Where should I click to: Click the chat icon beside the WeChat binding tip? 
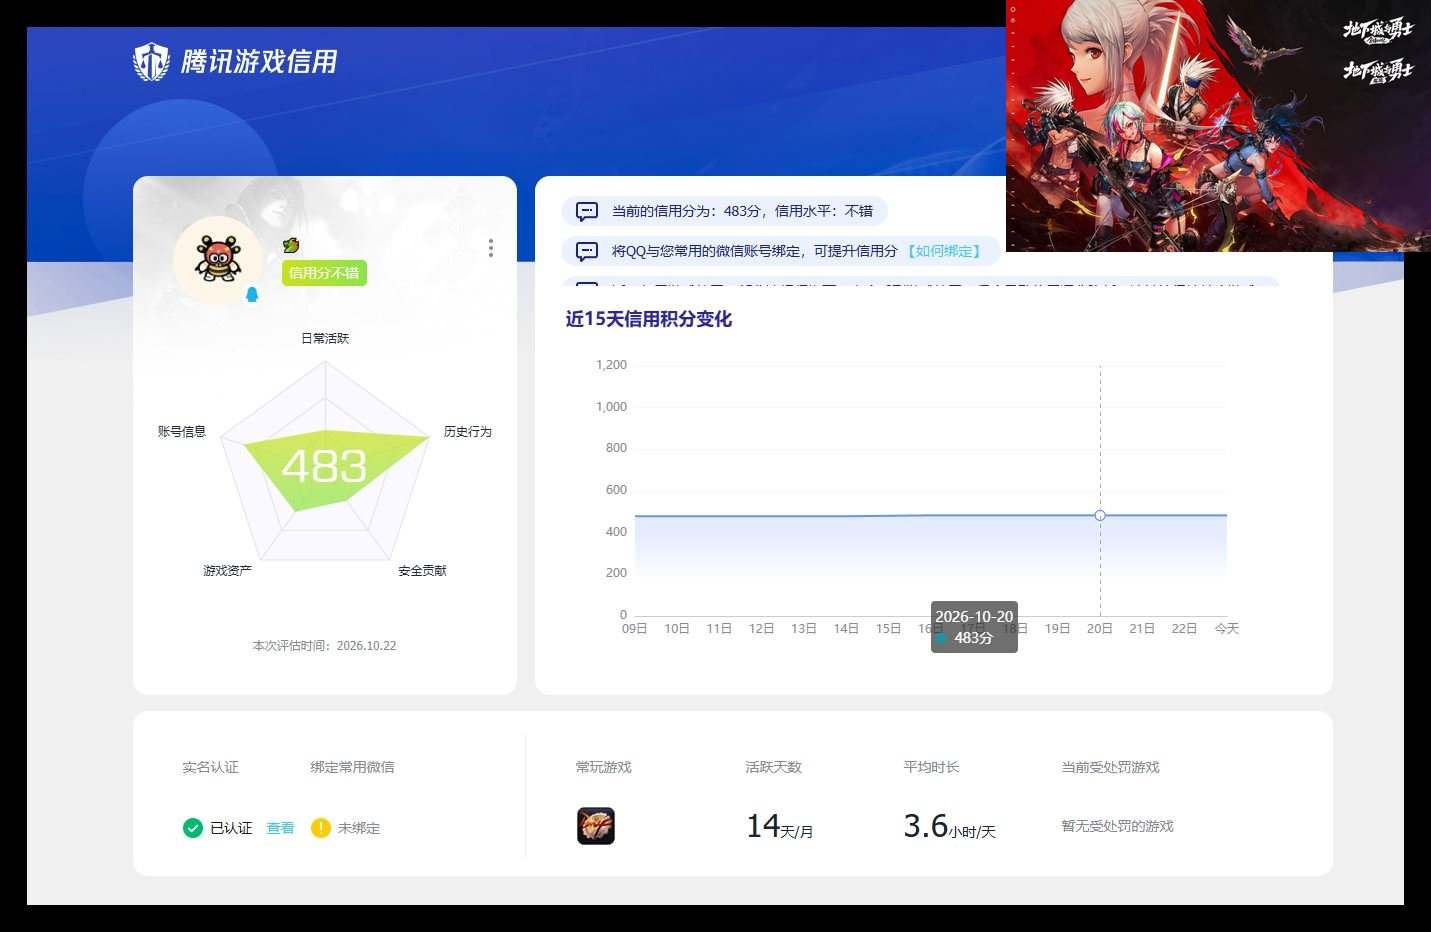(x=587, y=251)
